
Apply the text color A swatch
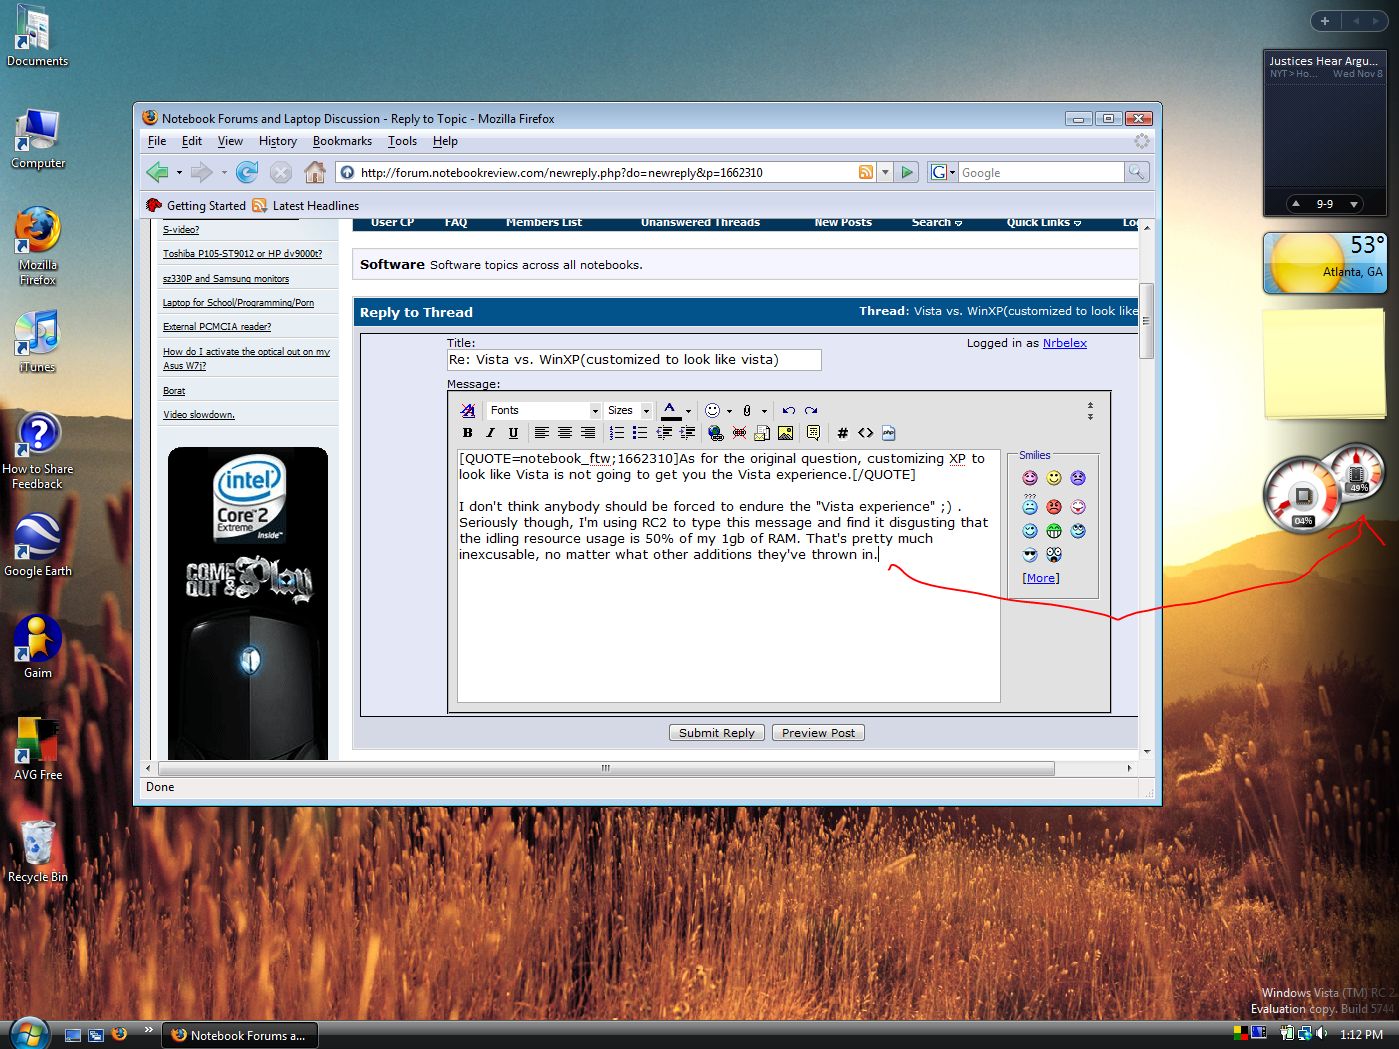click(671, 410)
